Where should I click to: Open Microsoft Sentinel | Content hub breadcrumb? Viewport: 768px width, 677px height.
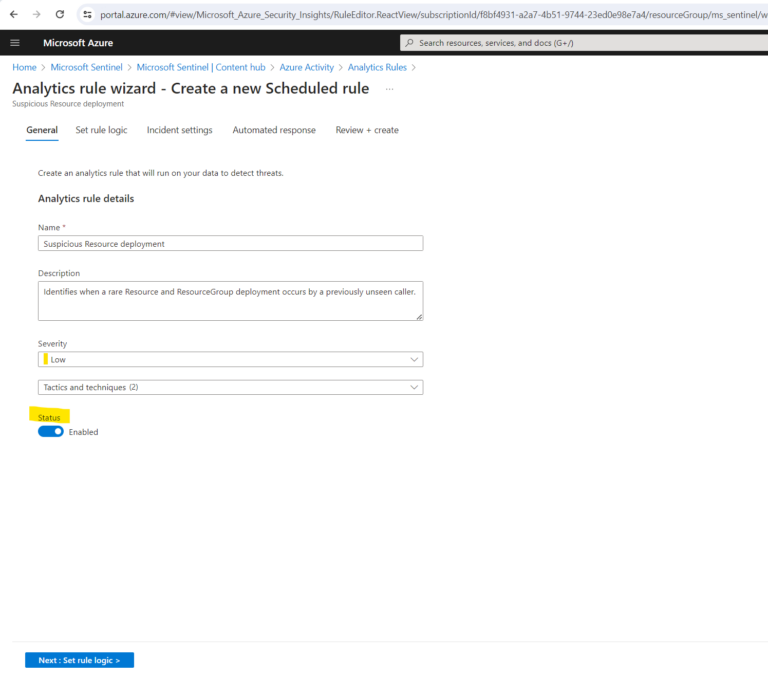point(201,67)
